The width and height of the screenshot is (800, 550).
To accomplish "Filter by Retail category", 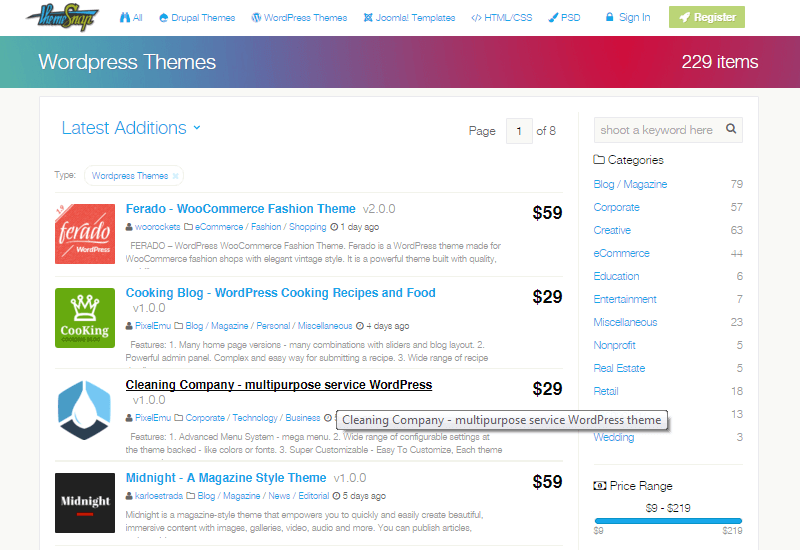I will pyautogui.click(x=606, y=391).
